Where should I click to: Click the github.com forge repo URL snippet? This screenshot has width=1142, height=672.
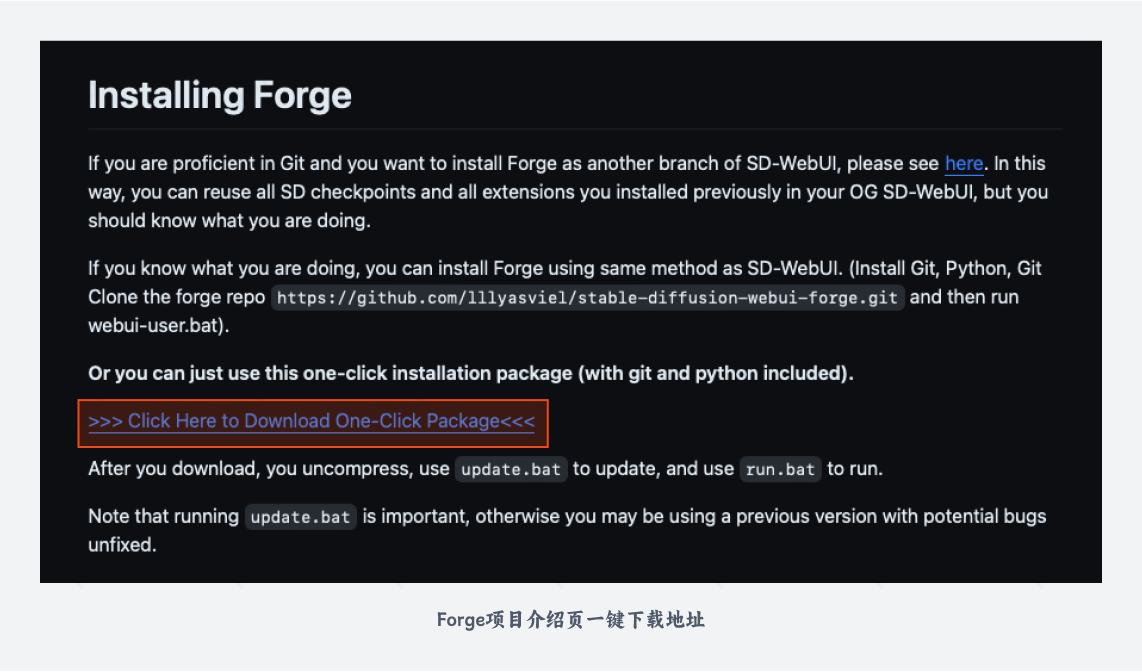[587, 297]
